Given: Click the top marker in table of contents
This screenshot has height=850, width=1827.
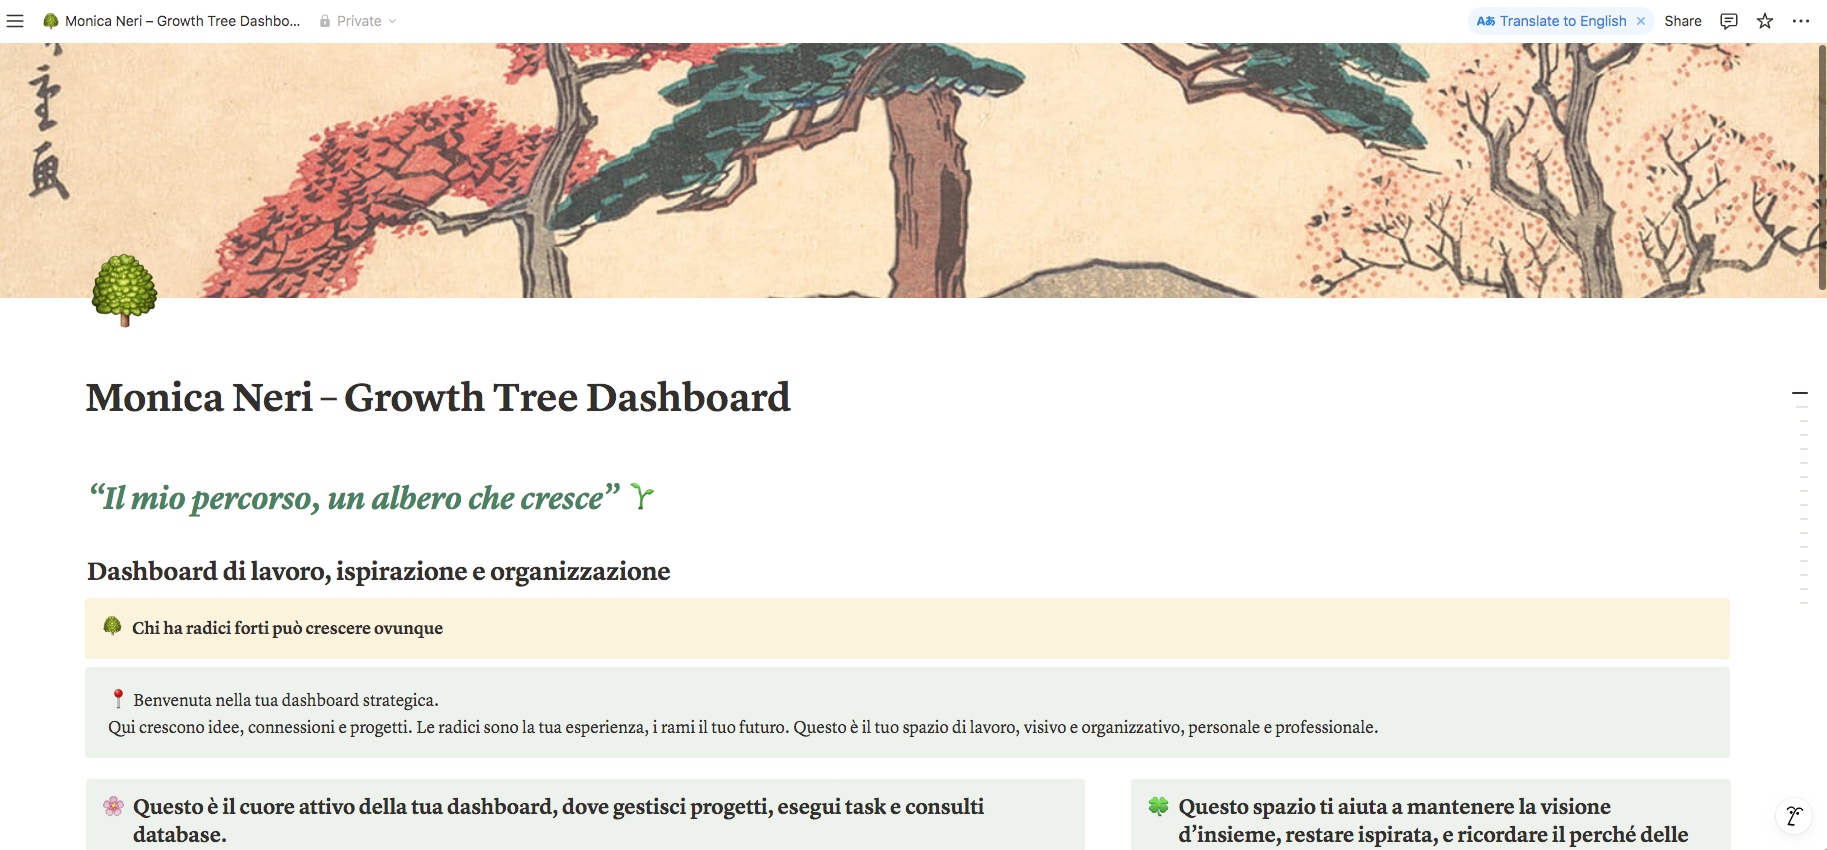Looking at the screenshot, I should point(1800,394).
